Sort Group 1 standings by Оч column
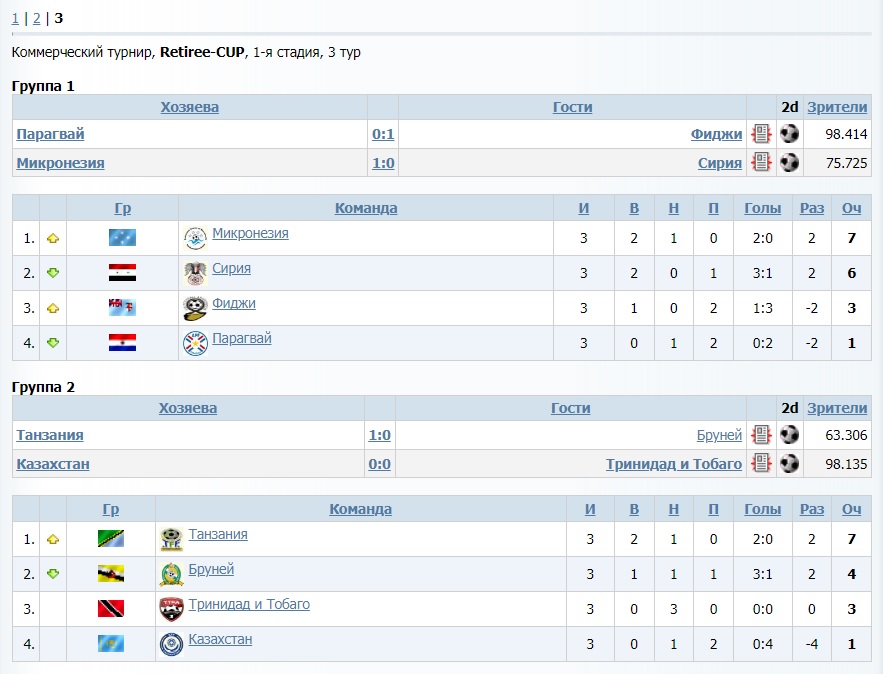The height and width of the screenshot is (674, 883). [851, 208]
